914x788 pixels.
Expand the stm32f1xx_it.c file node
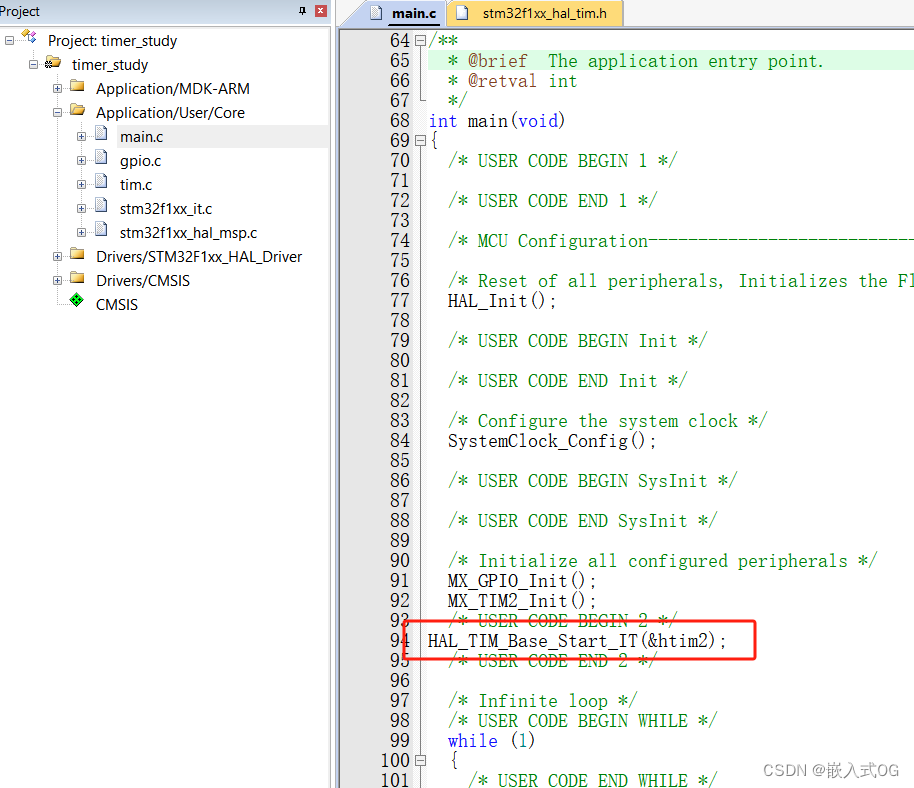pos(81,208)
